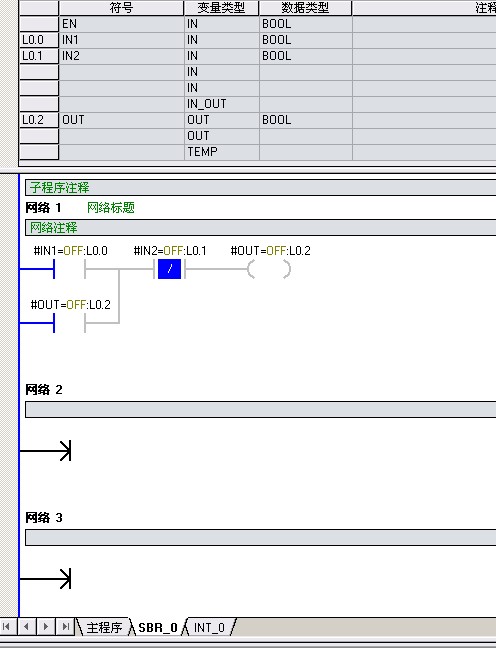Go to first tab using scroll arrow

coord(7,626)
